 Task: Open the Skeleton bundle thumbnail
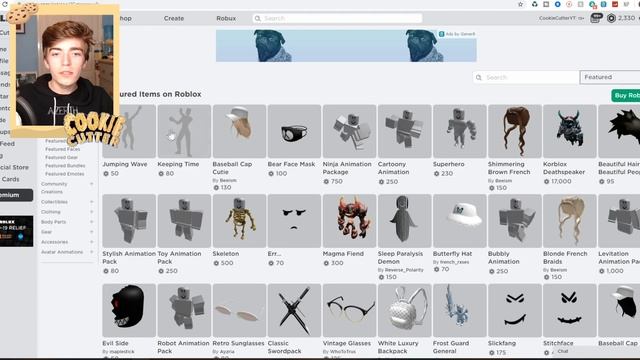(x=239, y=221)
